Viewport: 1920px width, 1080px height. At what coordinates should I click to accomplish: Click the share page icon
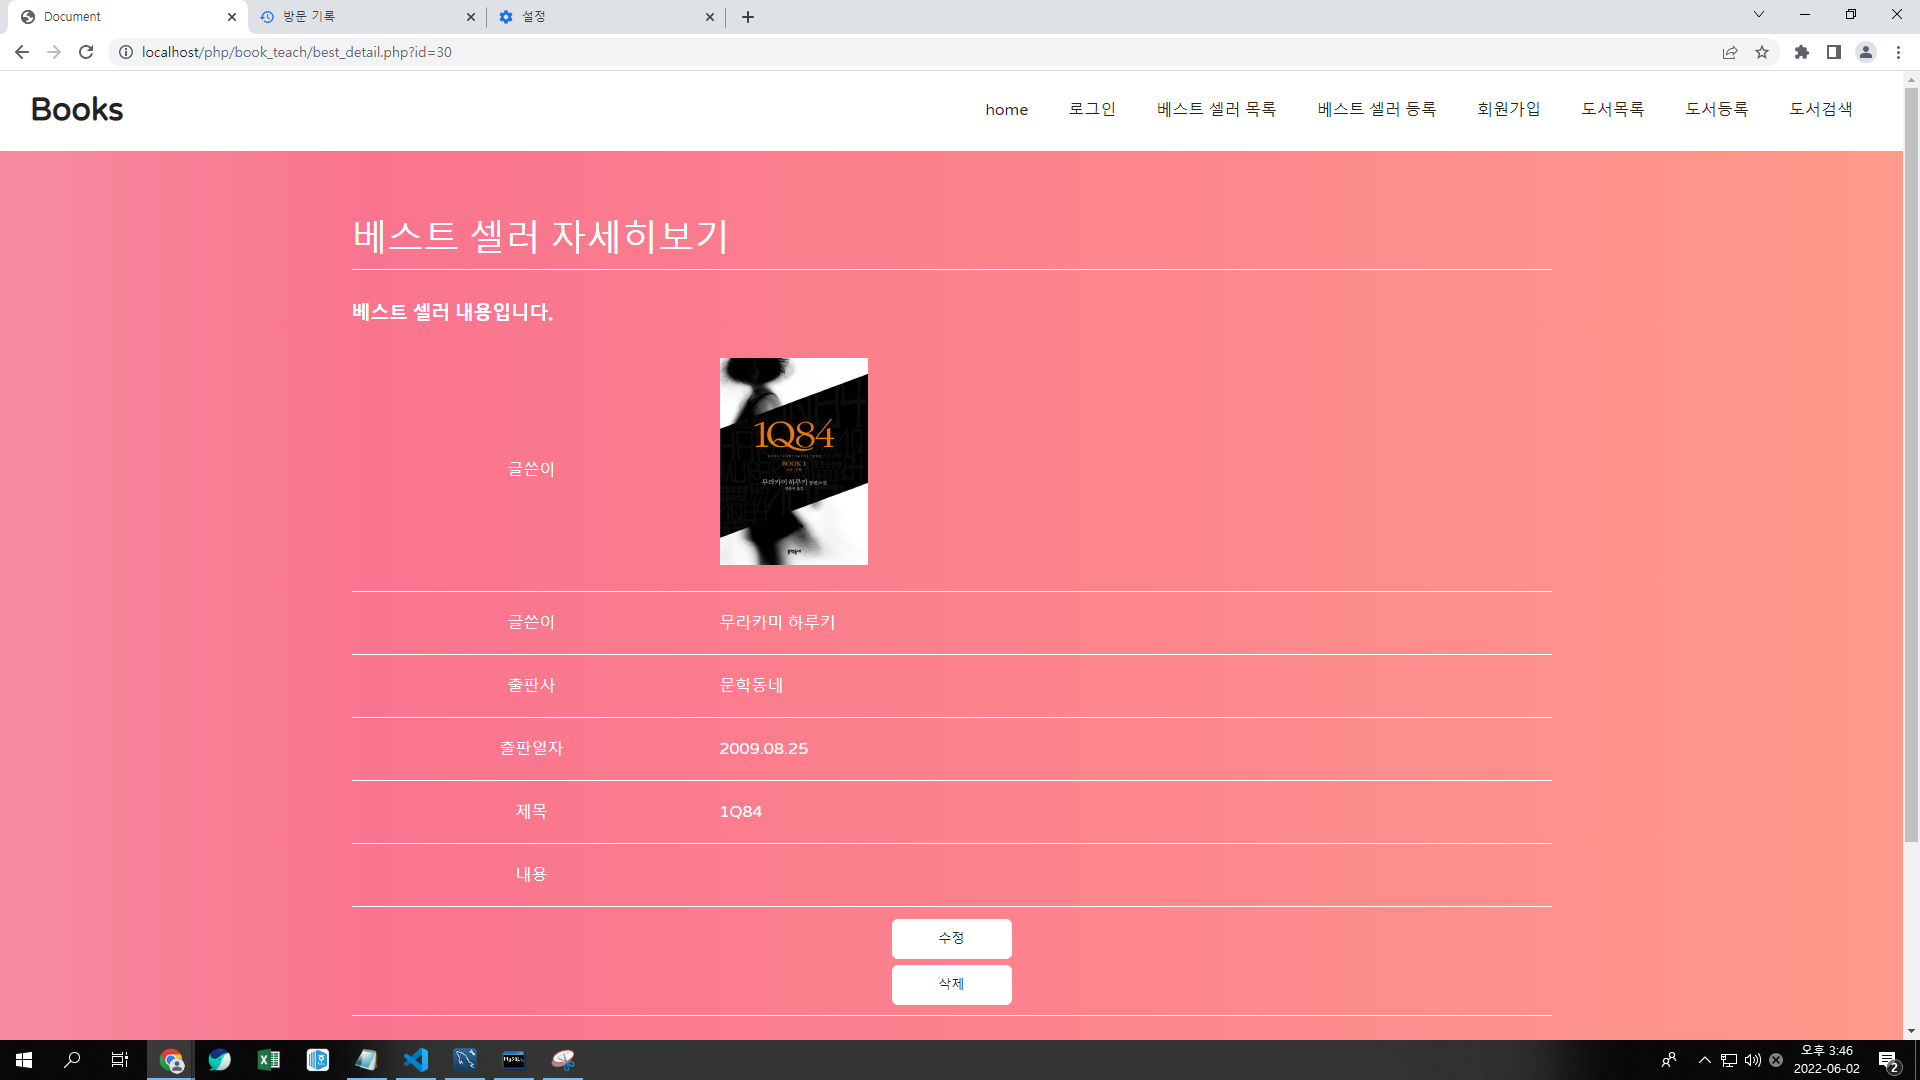click(x=1730, y=52)
